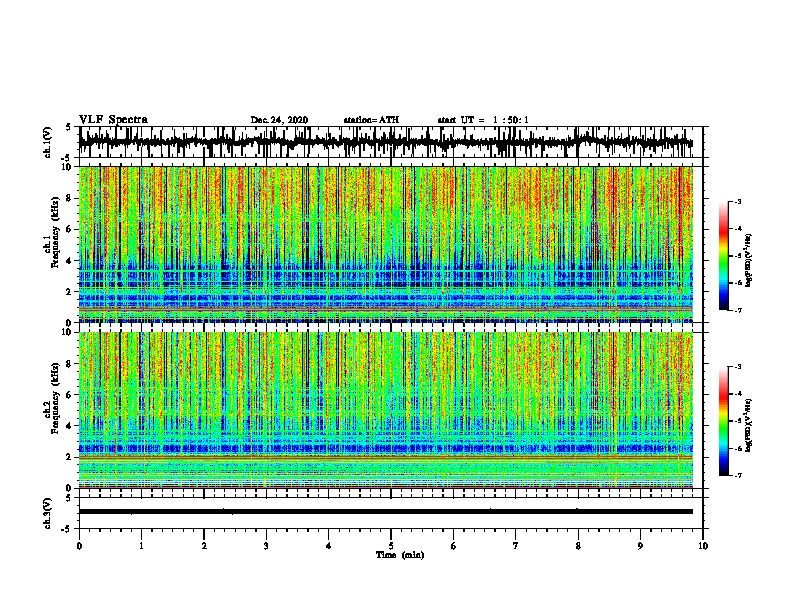Screen dimensions: 792x612
Task: Click the '-3' label on ch.1 colorbar
Action: tap(738, 202)
